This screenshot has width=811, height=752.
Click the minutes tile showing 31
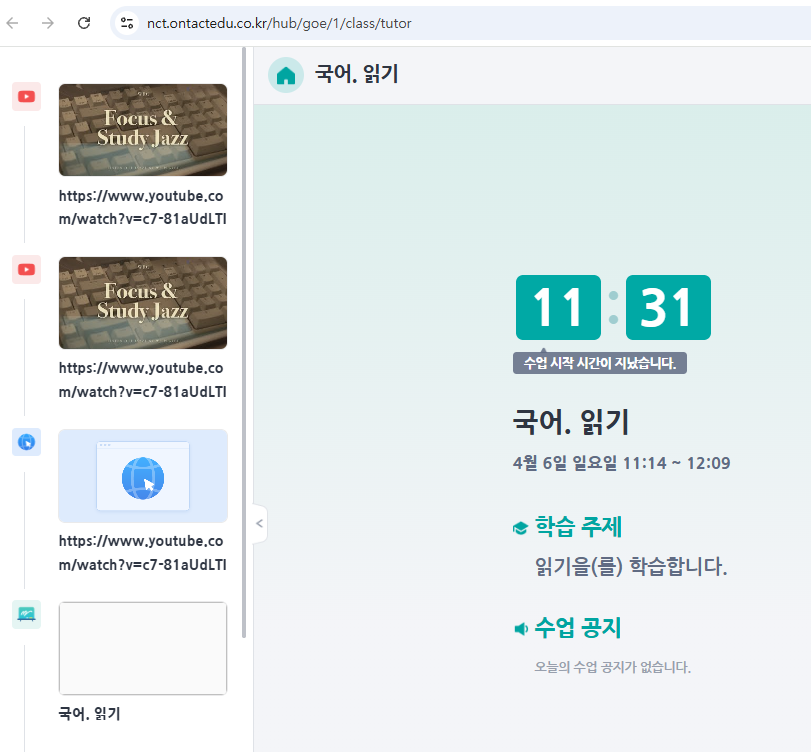[668, 307]
